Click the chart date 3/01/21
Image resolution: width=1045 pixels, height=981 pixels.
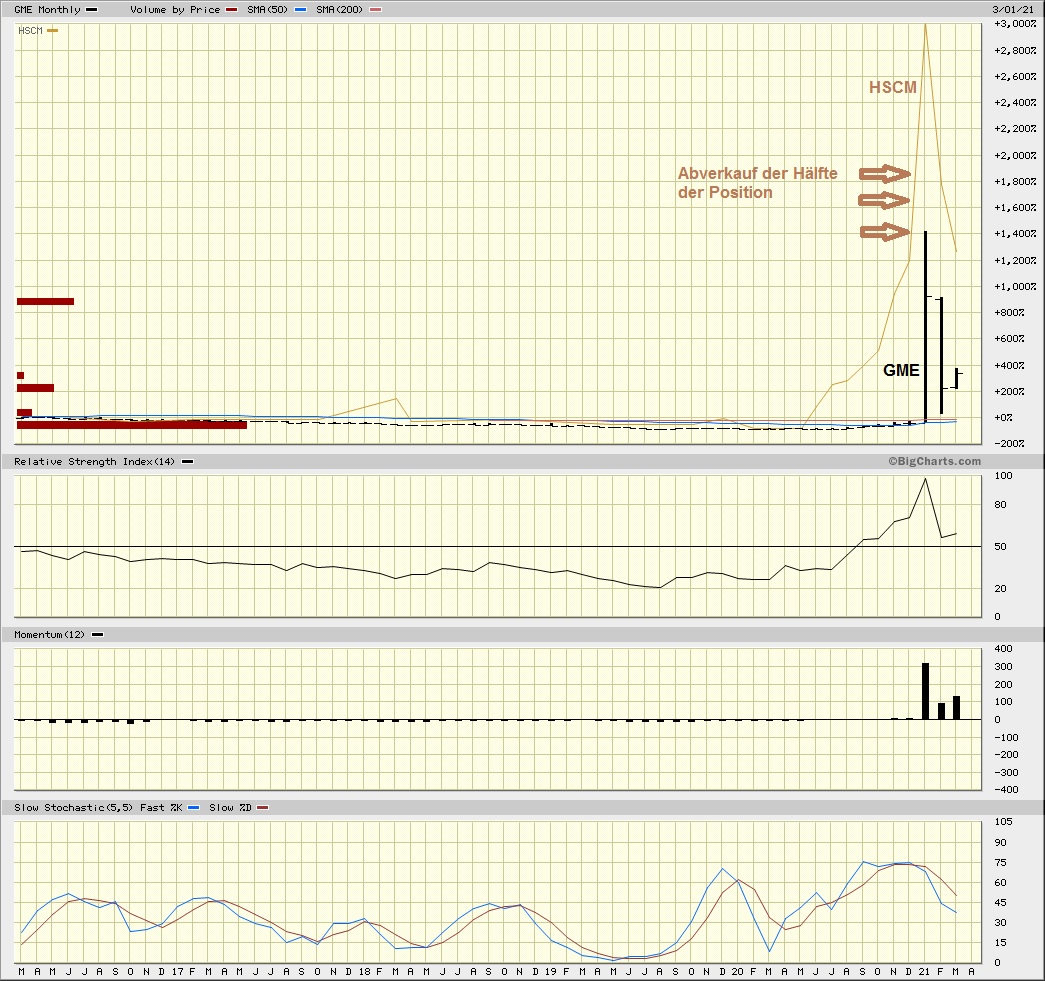point(1013,9)
